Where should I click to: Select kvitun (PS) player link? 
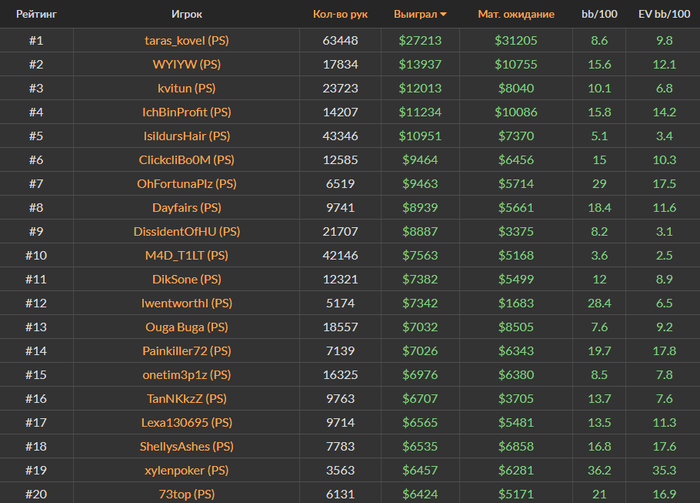pos(187,88)
